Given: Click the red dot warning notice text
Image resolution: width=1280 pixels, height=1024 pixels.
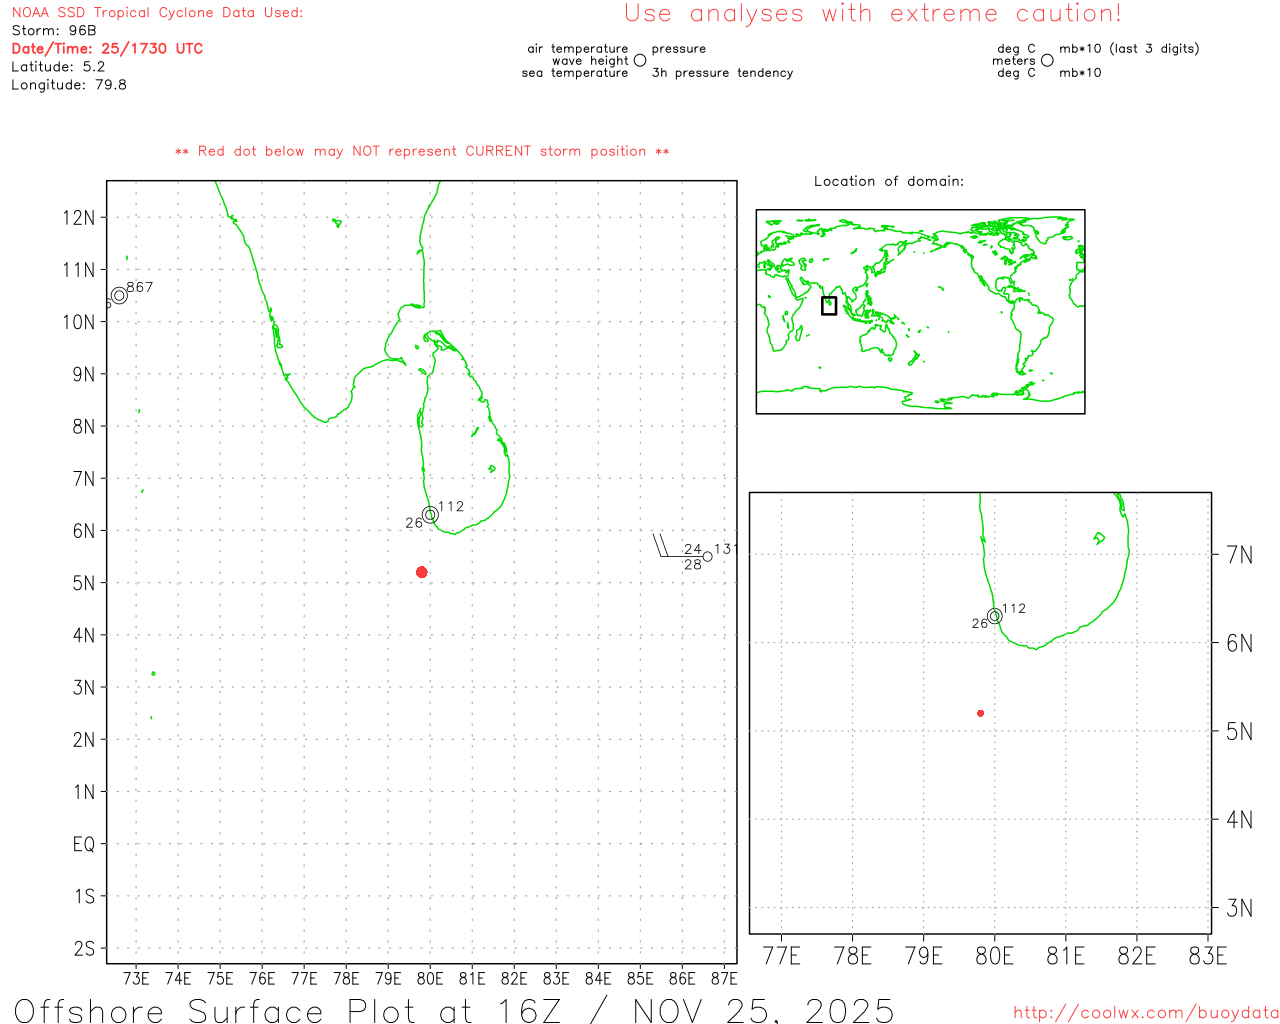Looking at the screenshot, I should [x=422, y=151].
